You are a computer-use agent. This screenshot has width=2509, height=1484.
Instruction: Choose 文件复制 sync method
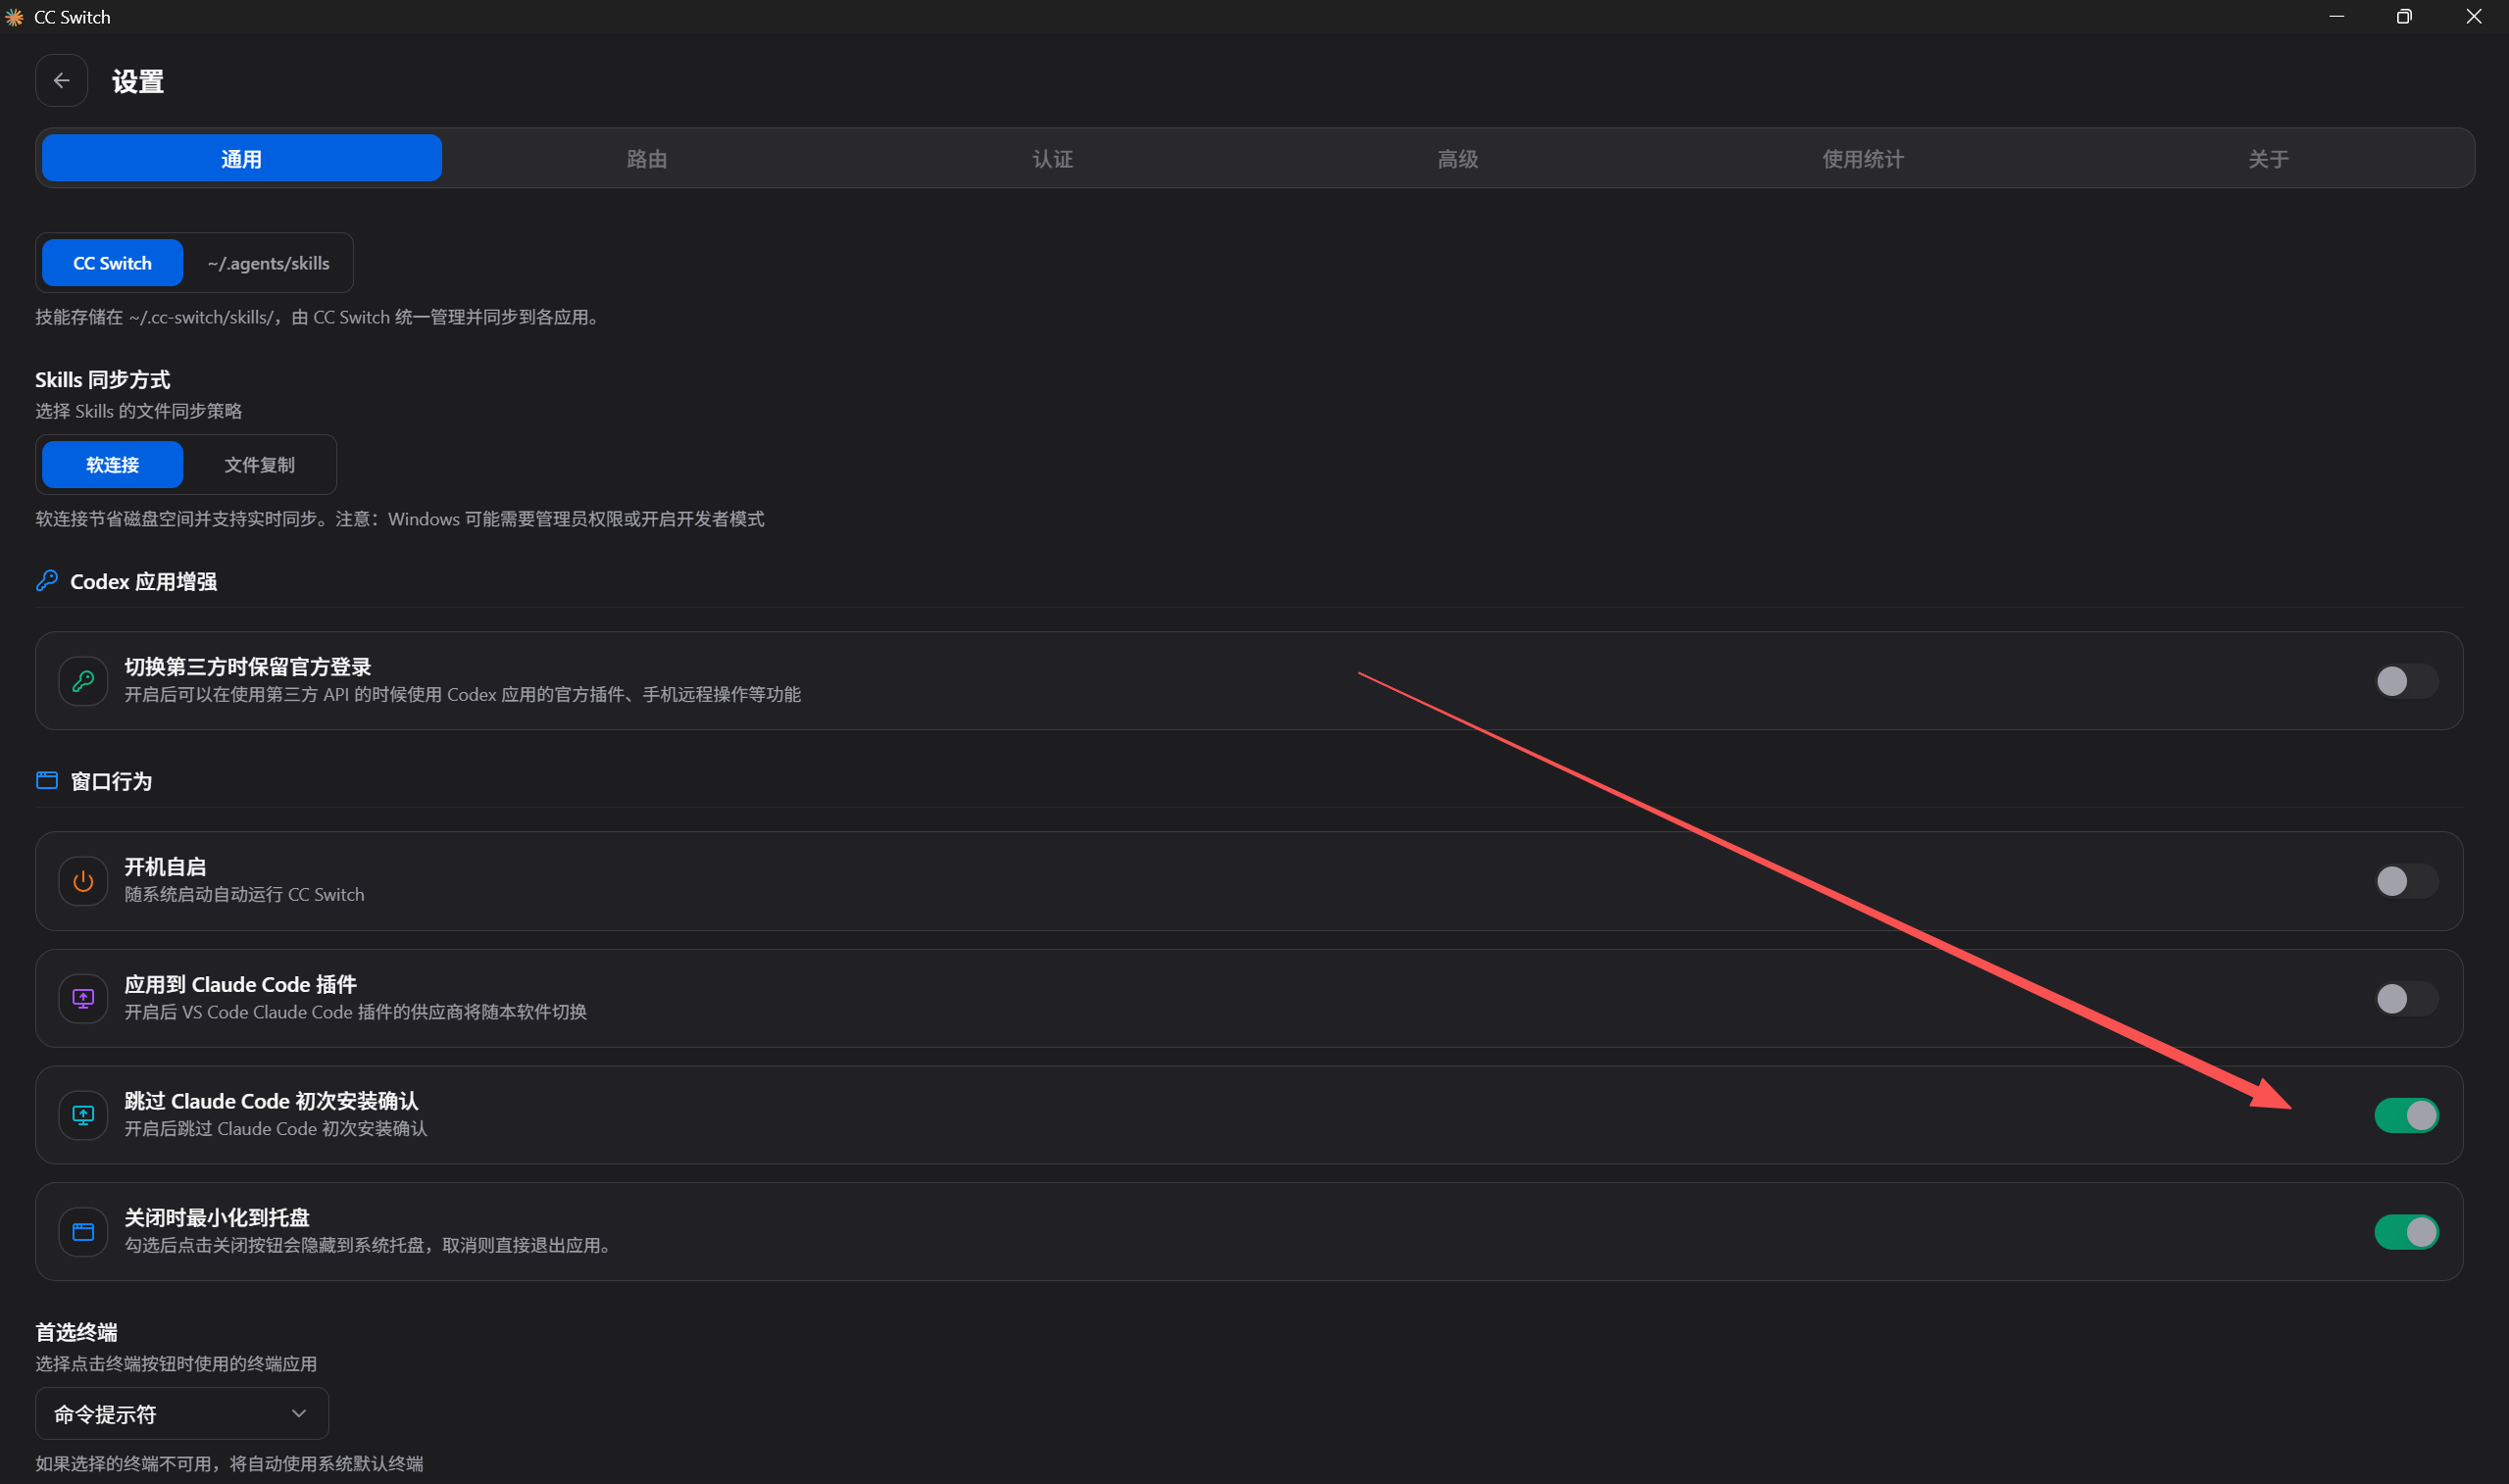click(259, 465)
